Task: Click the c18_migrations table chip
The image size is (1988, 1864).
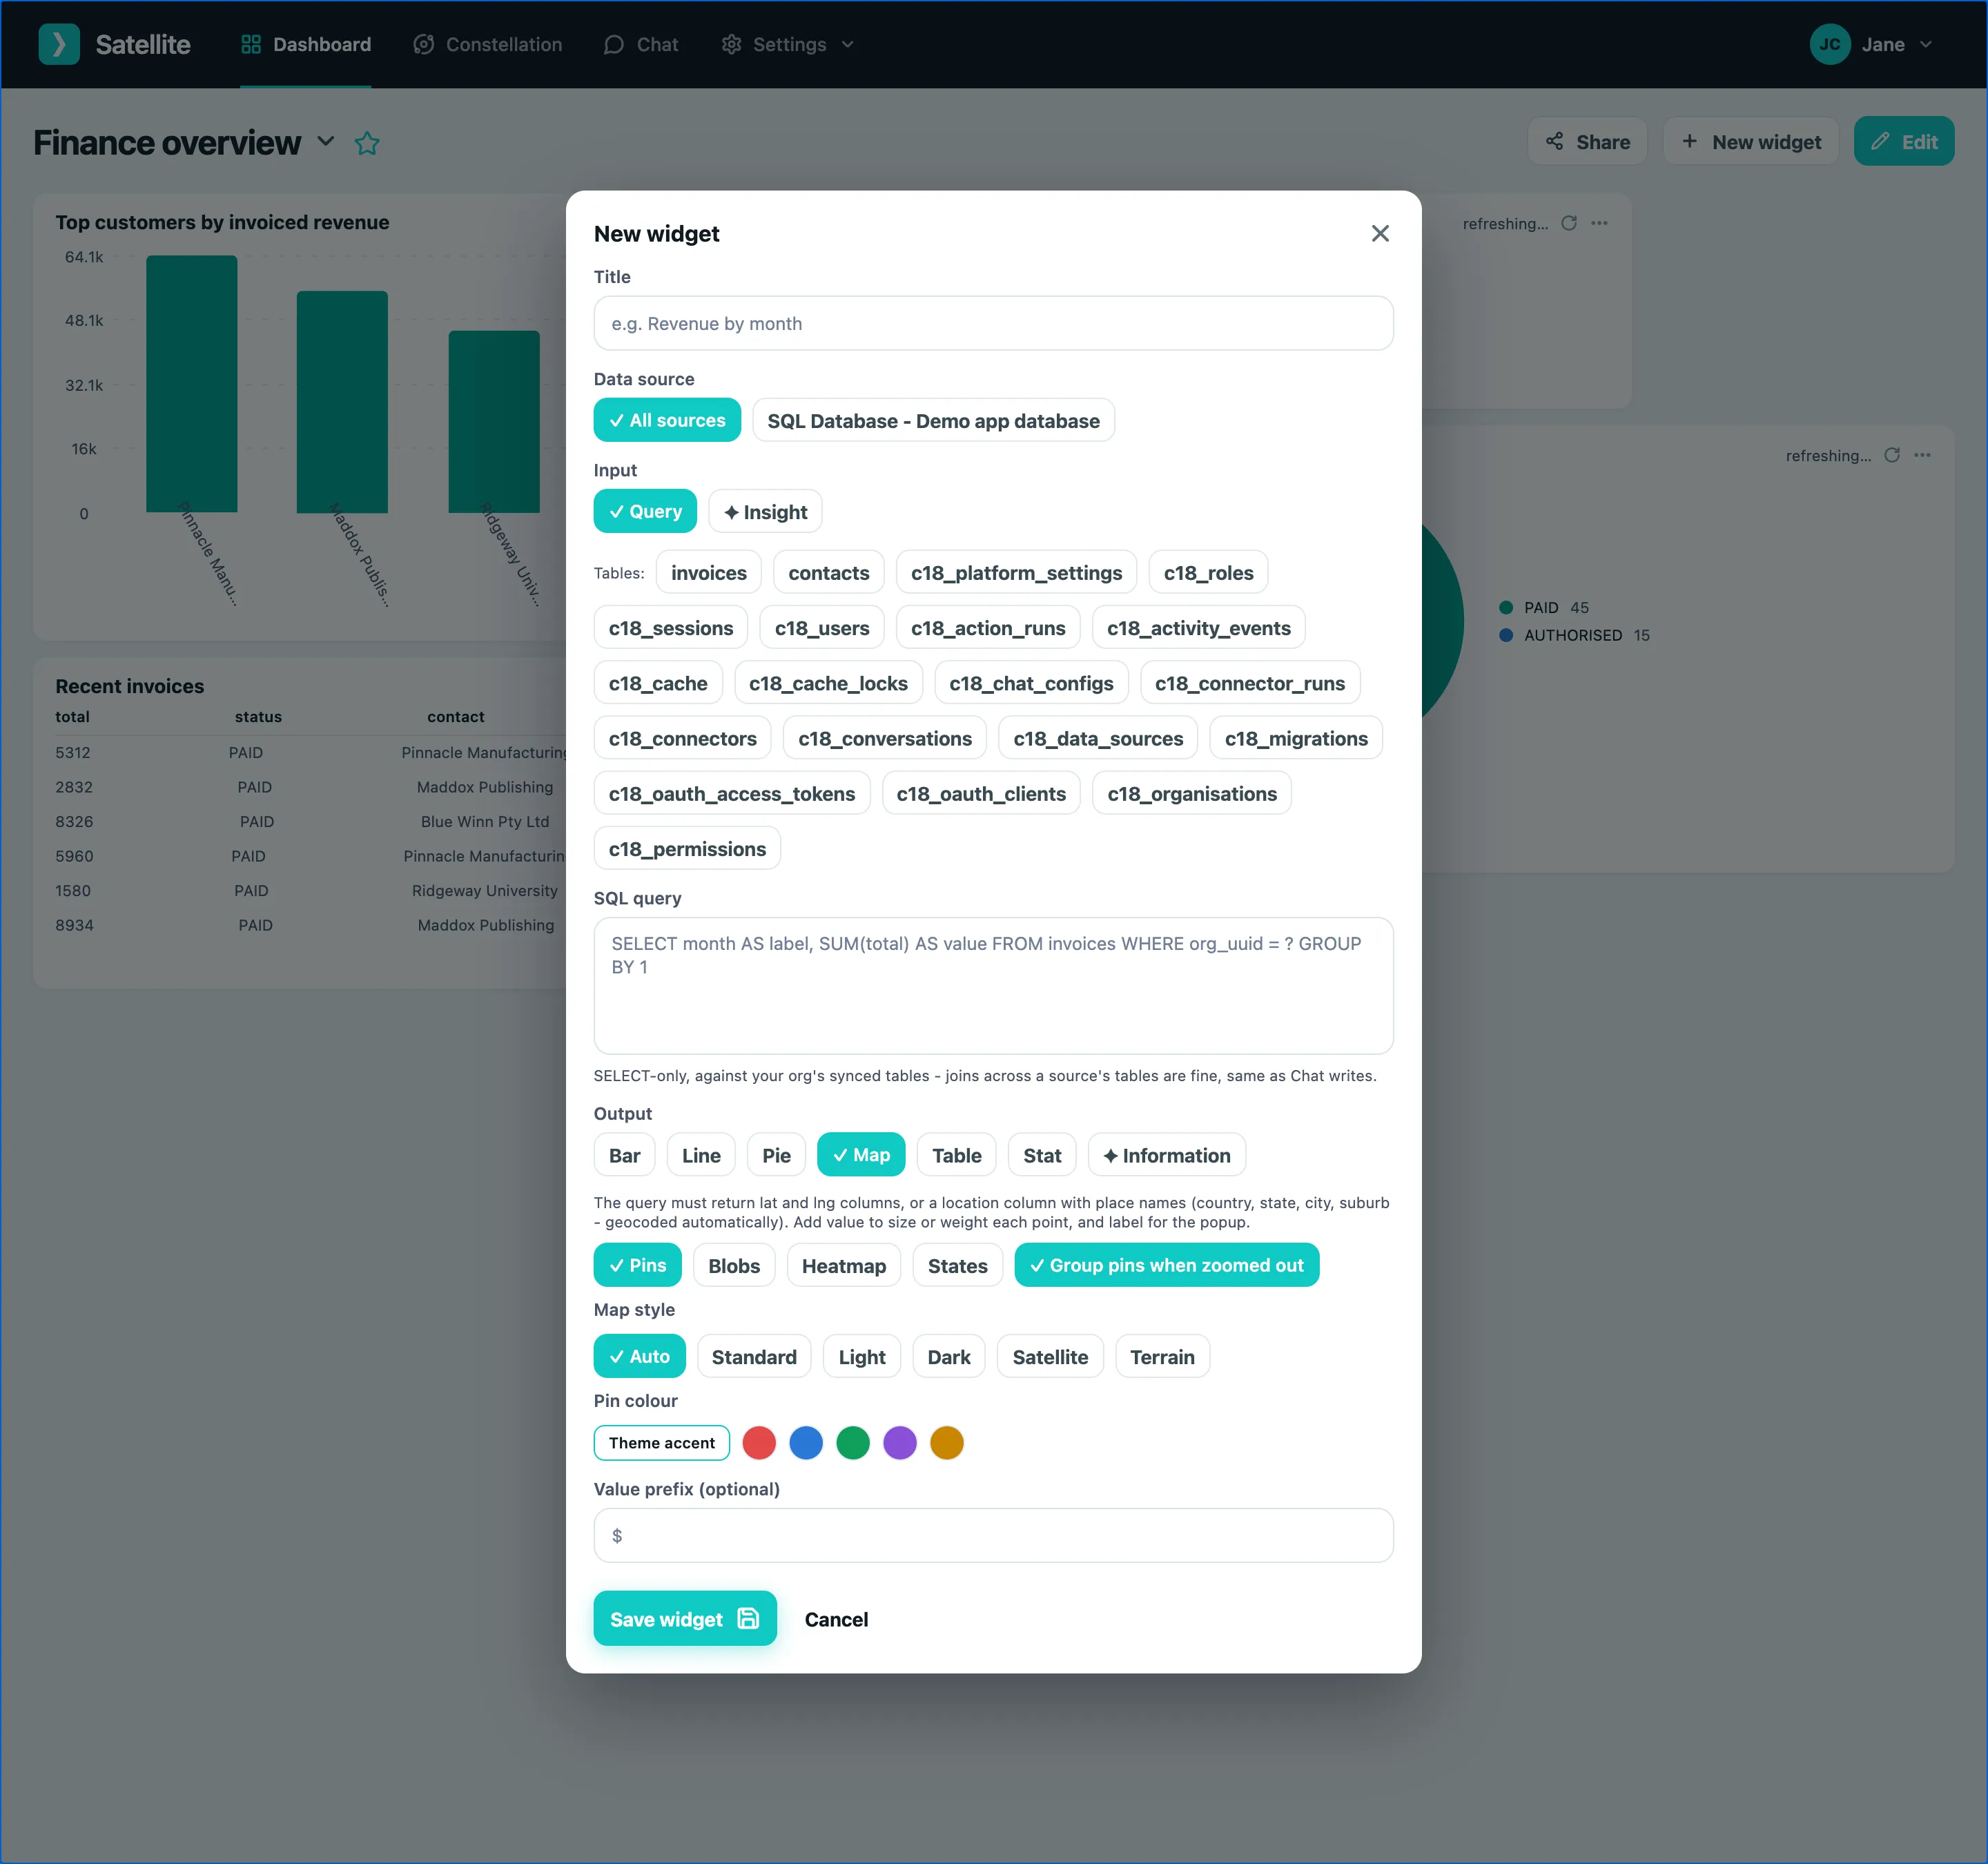Action: 1296,738
